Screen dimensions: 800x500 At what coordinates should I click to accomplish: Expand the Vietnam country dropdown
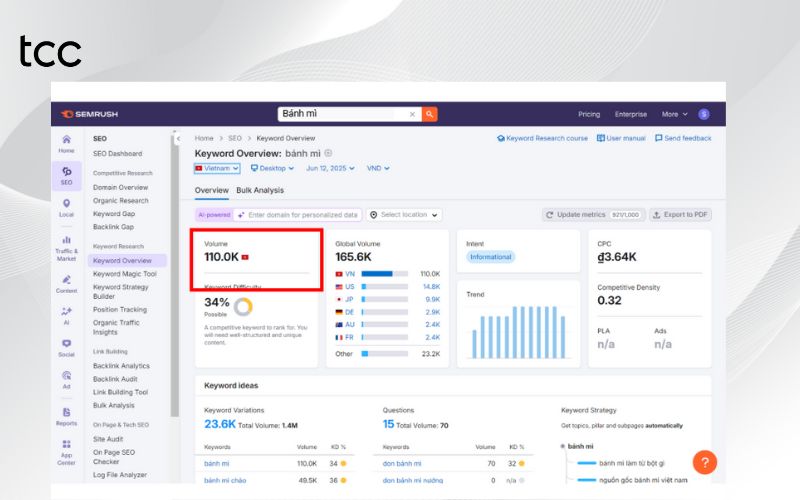tap(217, 168)
